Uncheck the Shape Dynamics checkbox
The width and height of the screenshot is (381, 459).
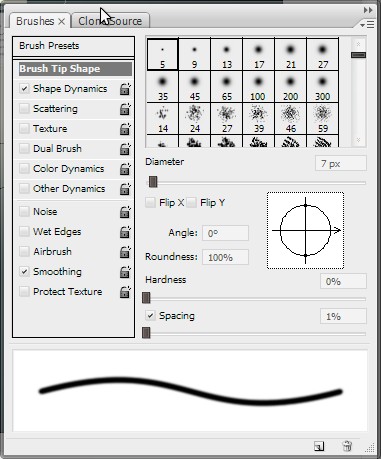(x=24, y=89)
